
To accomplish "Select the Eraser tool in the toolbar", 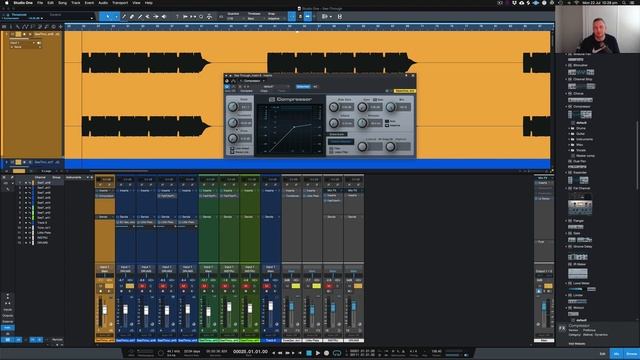I will click(x=132, y=17).
